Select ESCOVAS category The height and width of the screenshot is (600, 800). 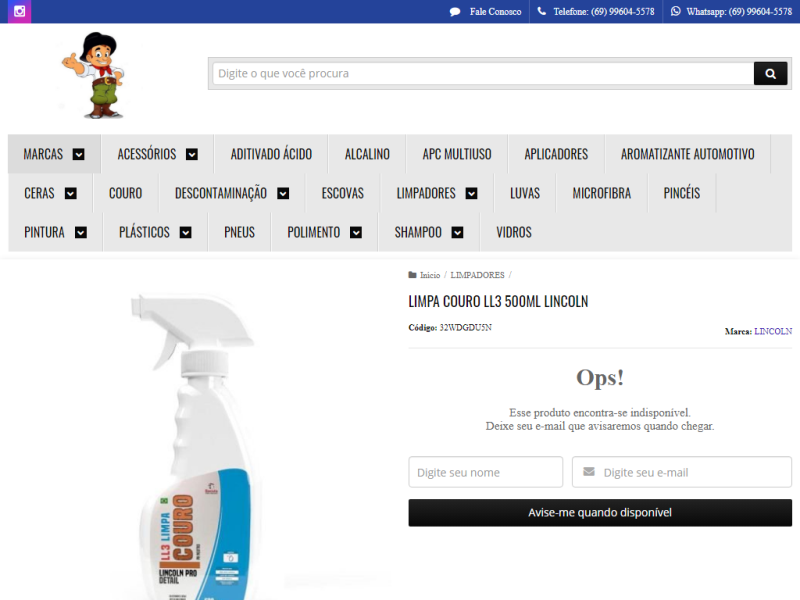click(342, 193)
